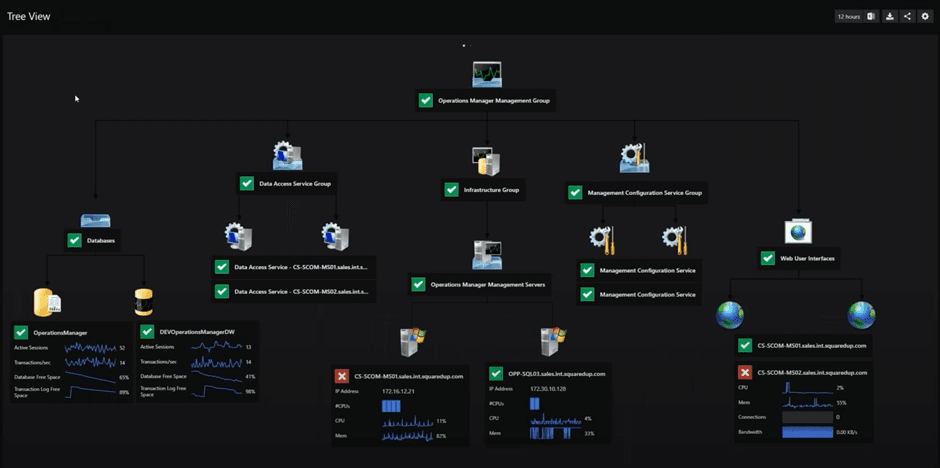Click Transaction Log Free Space value 98%
The image size is (940, 468).
251,391
